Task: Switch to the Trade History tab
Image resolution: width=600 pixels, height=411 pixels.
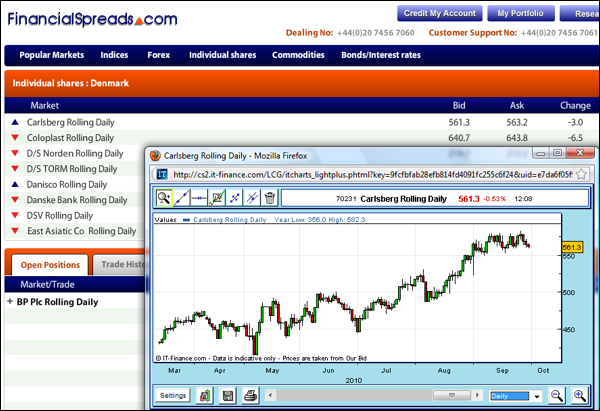Action: point(119,264)
